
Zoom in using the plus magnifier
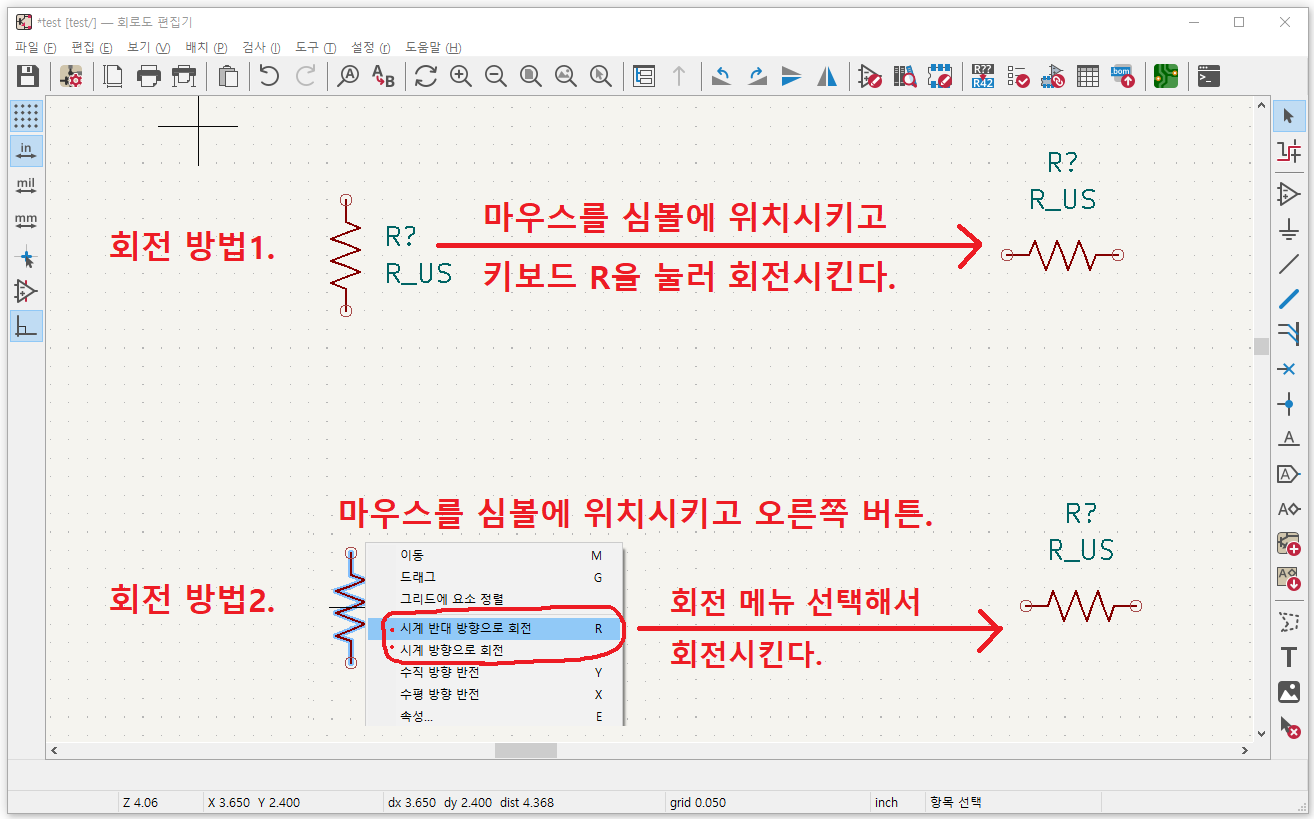click(x=461, y=76)
